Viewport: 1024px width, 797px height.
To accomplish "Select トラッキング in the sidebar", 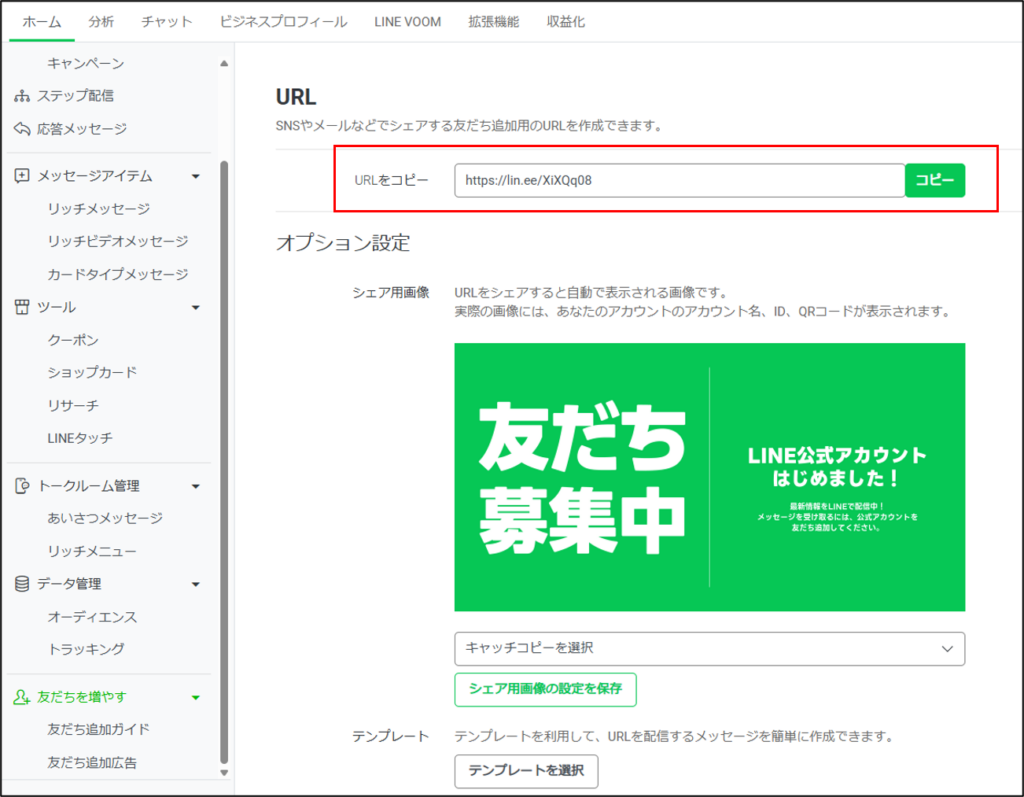I will coord(86,649).
